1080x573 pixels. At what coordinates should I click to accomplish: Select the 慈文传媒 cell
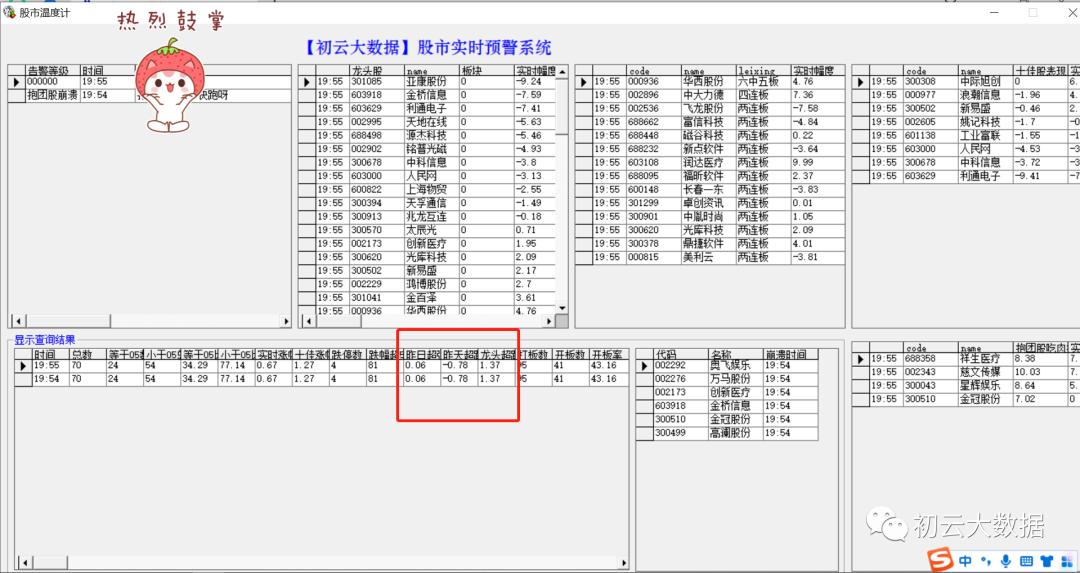tap(986, 373)
